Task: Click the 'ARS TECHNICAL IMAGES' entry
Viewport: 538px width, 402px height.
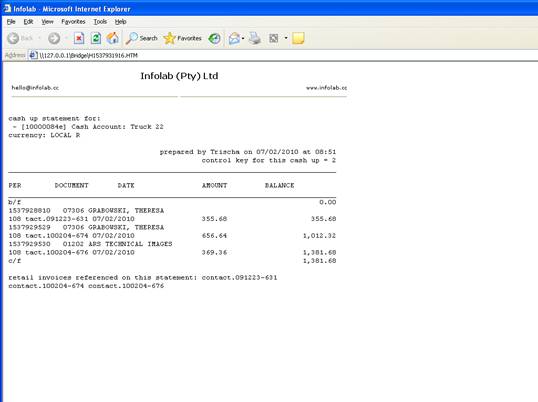Action: pyautogui.click(x=130, y=244)
